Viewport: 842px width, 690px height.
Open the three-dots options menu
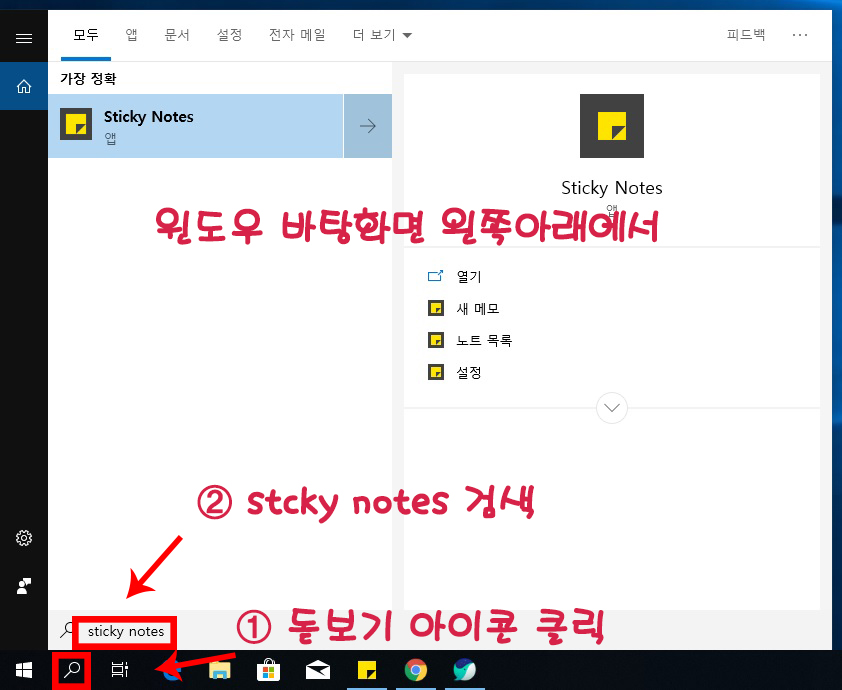pyautogui.click(x=800, y=35)
